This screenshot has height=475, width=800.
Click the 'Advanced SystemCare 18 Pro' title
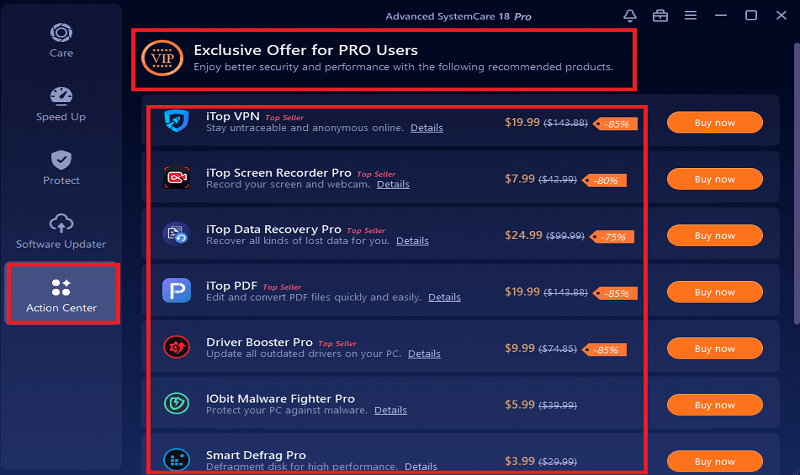coord(458,16)
